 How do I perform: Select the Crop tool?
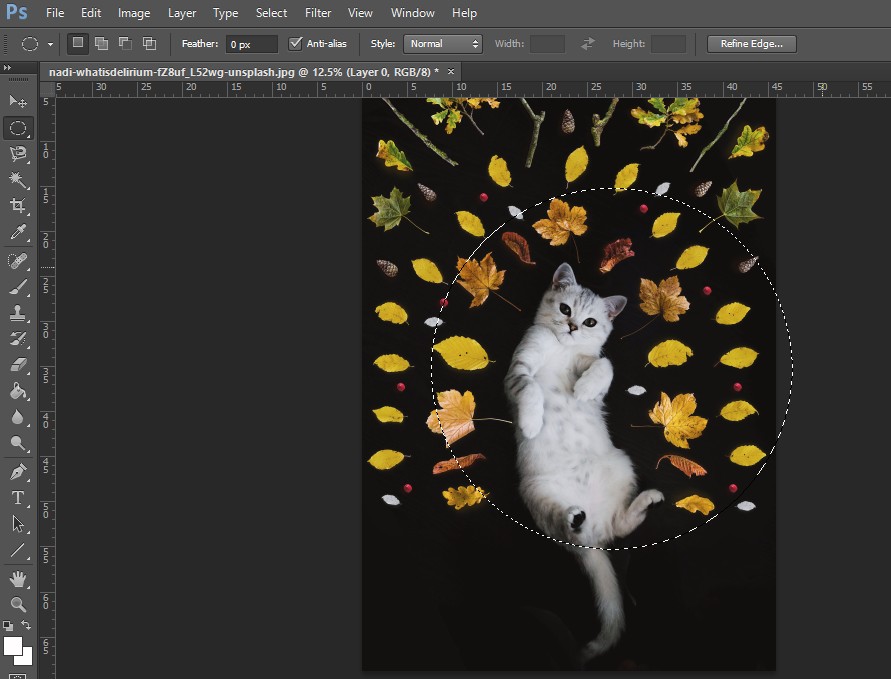[x=18, y=205]
